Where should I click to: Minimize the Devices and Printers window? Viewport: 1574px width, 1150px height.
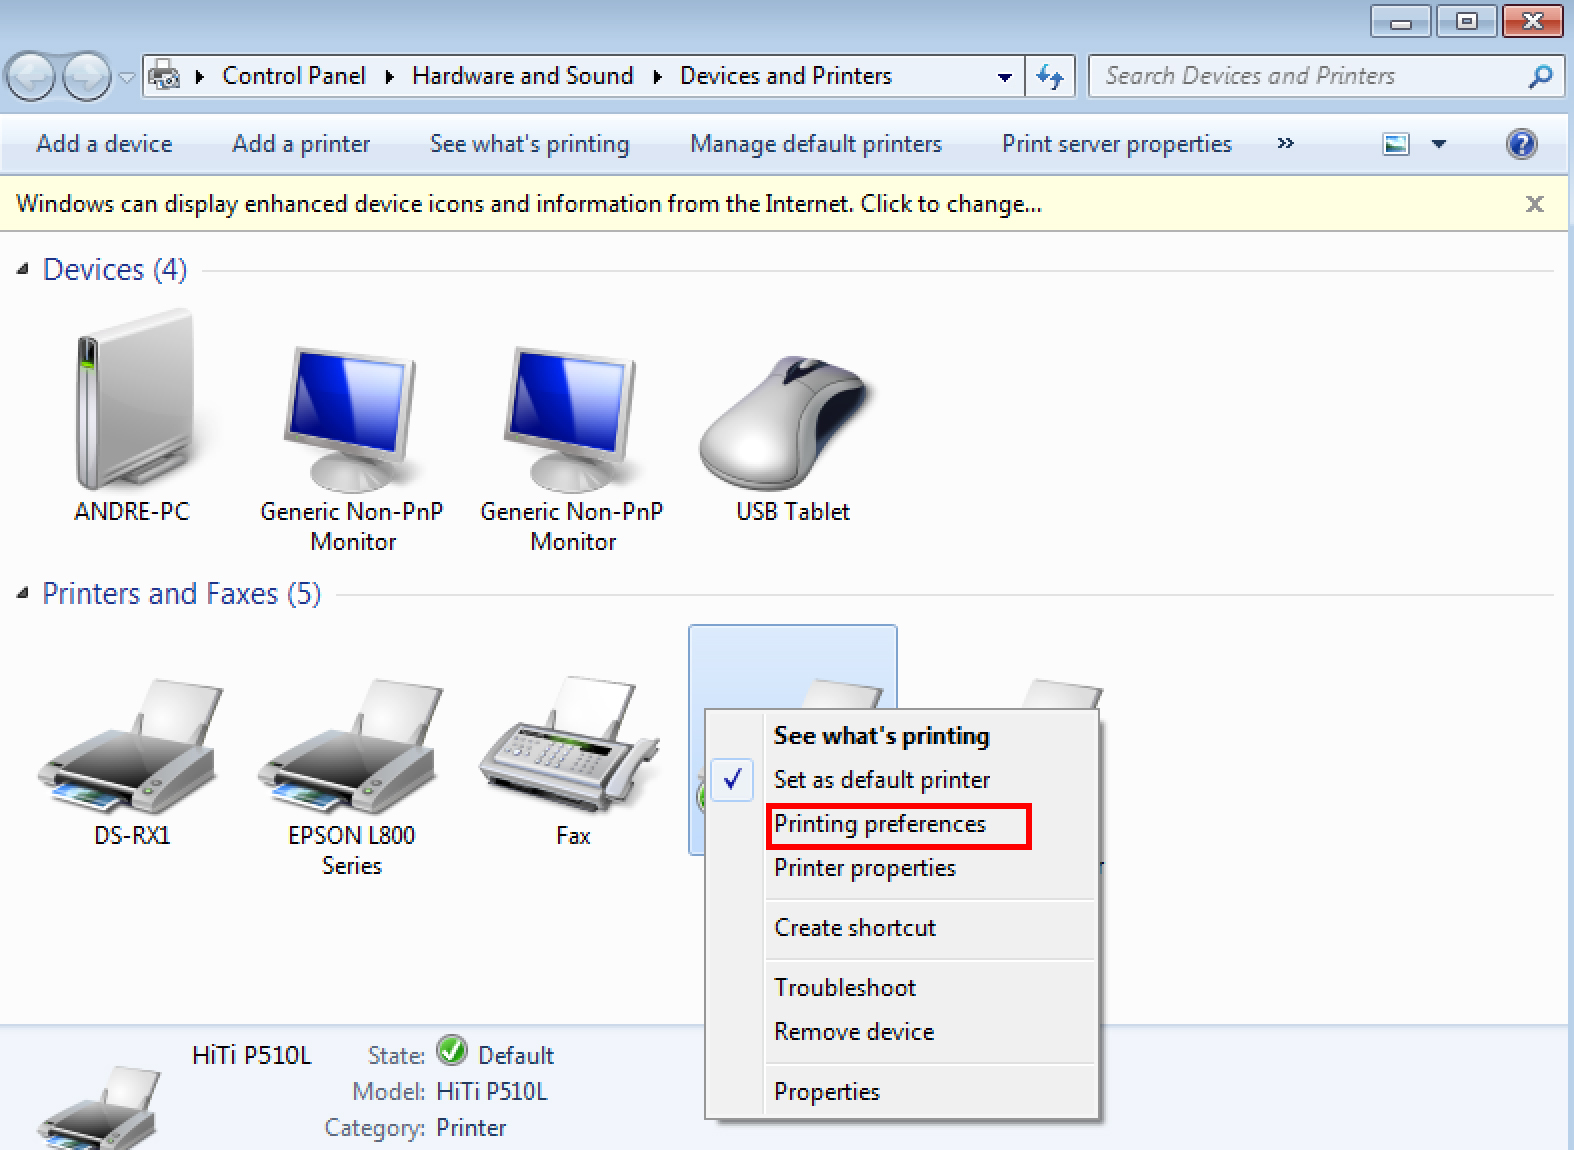(x=1400, y=21)
